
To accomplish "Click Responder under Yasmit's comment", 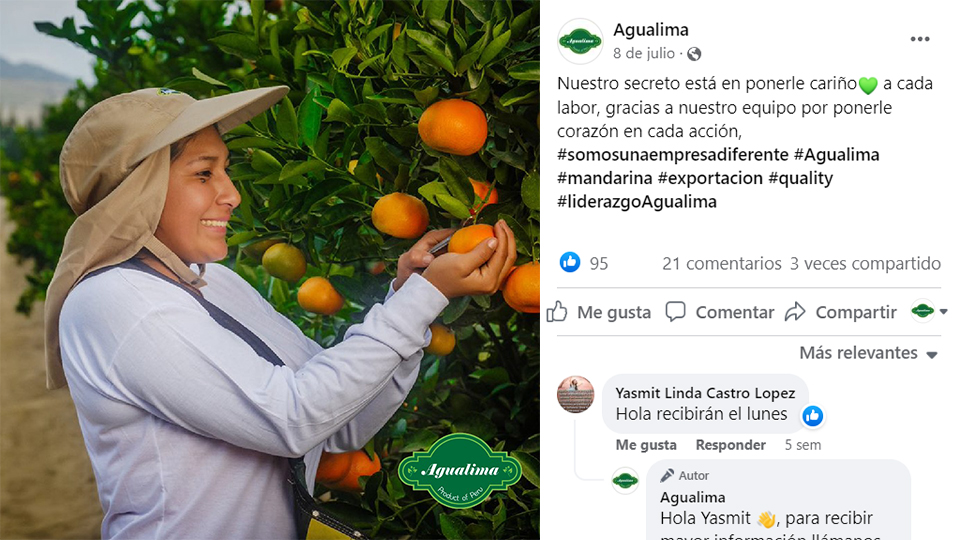I will click(x=730, y=445).
